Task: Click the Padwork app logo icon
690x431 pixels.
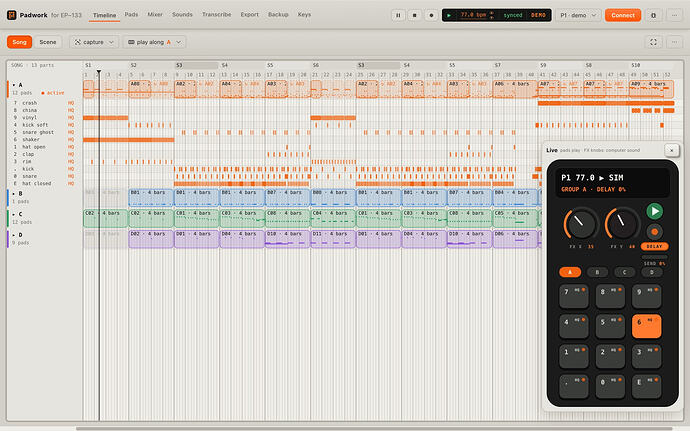Action: 11,15
